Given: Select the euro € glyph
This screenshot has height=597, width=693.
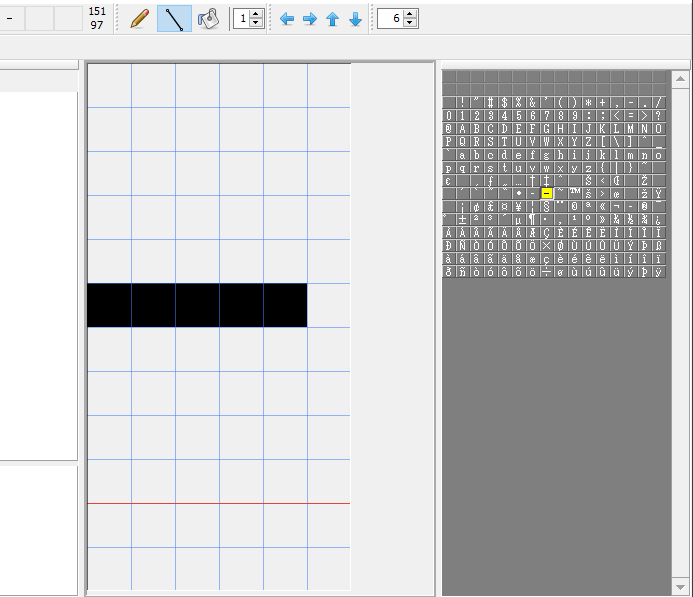Looking at the screenshot, I should [x=449, y=180].
